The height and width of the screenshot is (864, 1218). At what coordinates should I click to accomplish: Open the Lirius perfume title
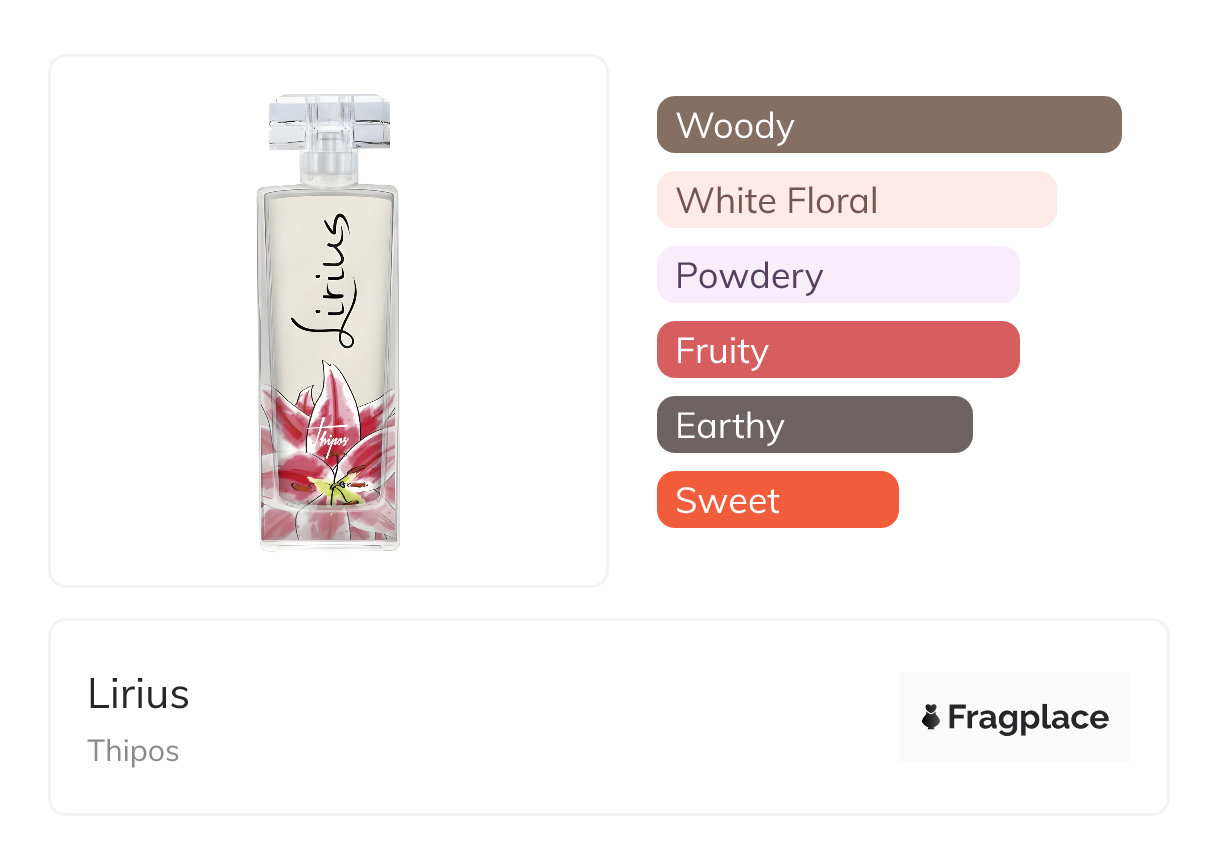click(138, 694)
